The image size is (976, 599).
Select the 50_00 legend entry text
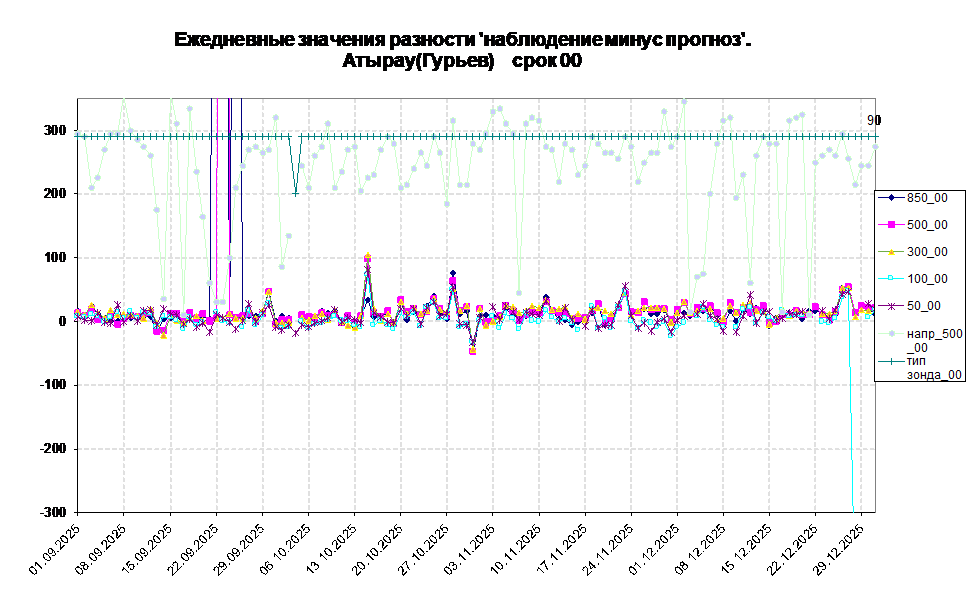pyautogui.click(x=924, y=306)
